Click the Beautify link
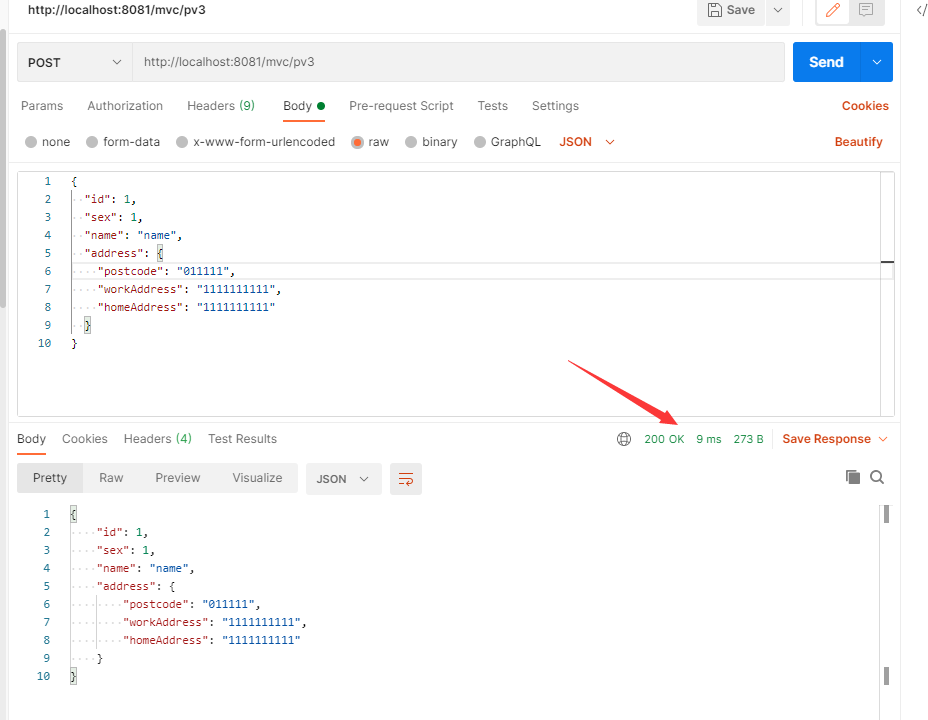The height and width of the screenshot is (720, 928). pyautogui.click(x=858, y=142)
